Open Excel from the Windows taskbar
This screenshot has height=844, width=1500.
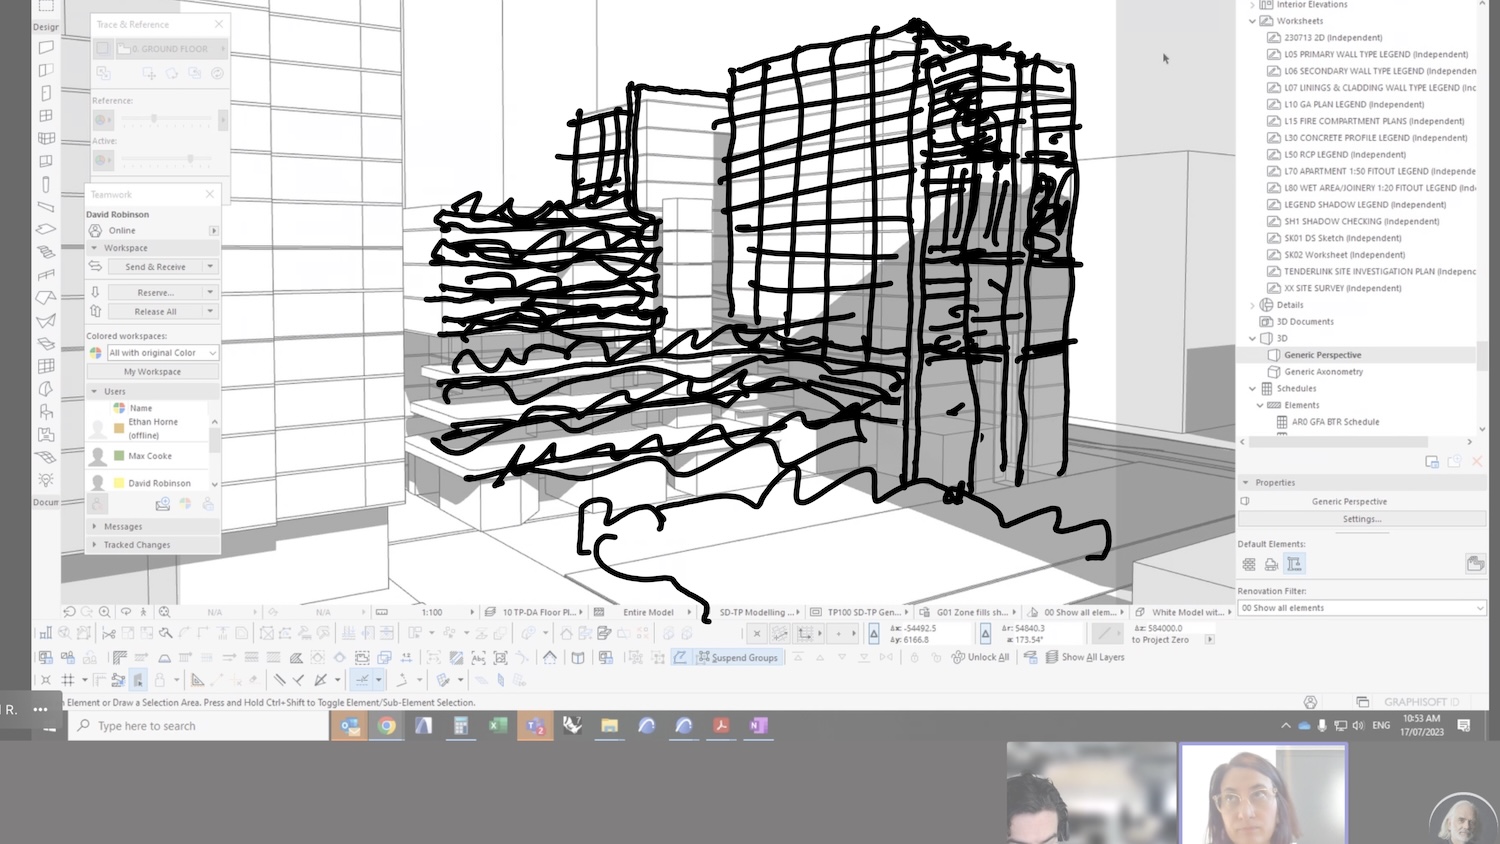click(x=498, y=726)
